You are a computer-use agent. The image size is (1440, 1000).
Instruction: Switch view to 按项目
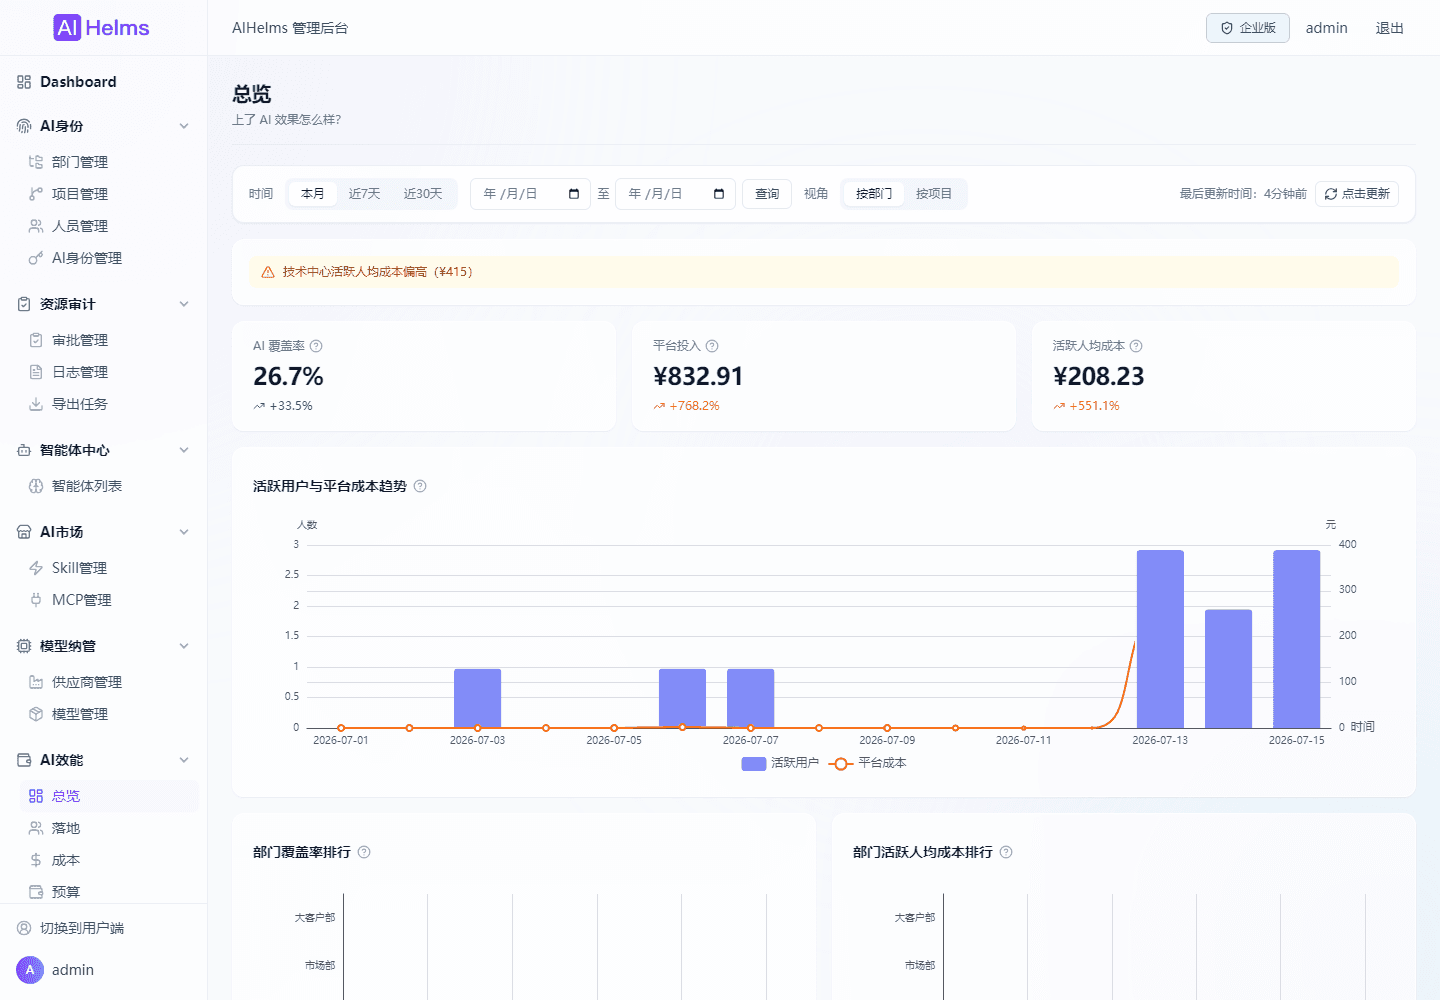point(934,194)
